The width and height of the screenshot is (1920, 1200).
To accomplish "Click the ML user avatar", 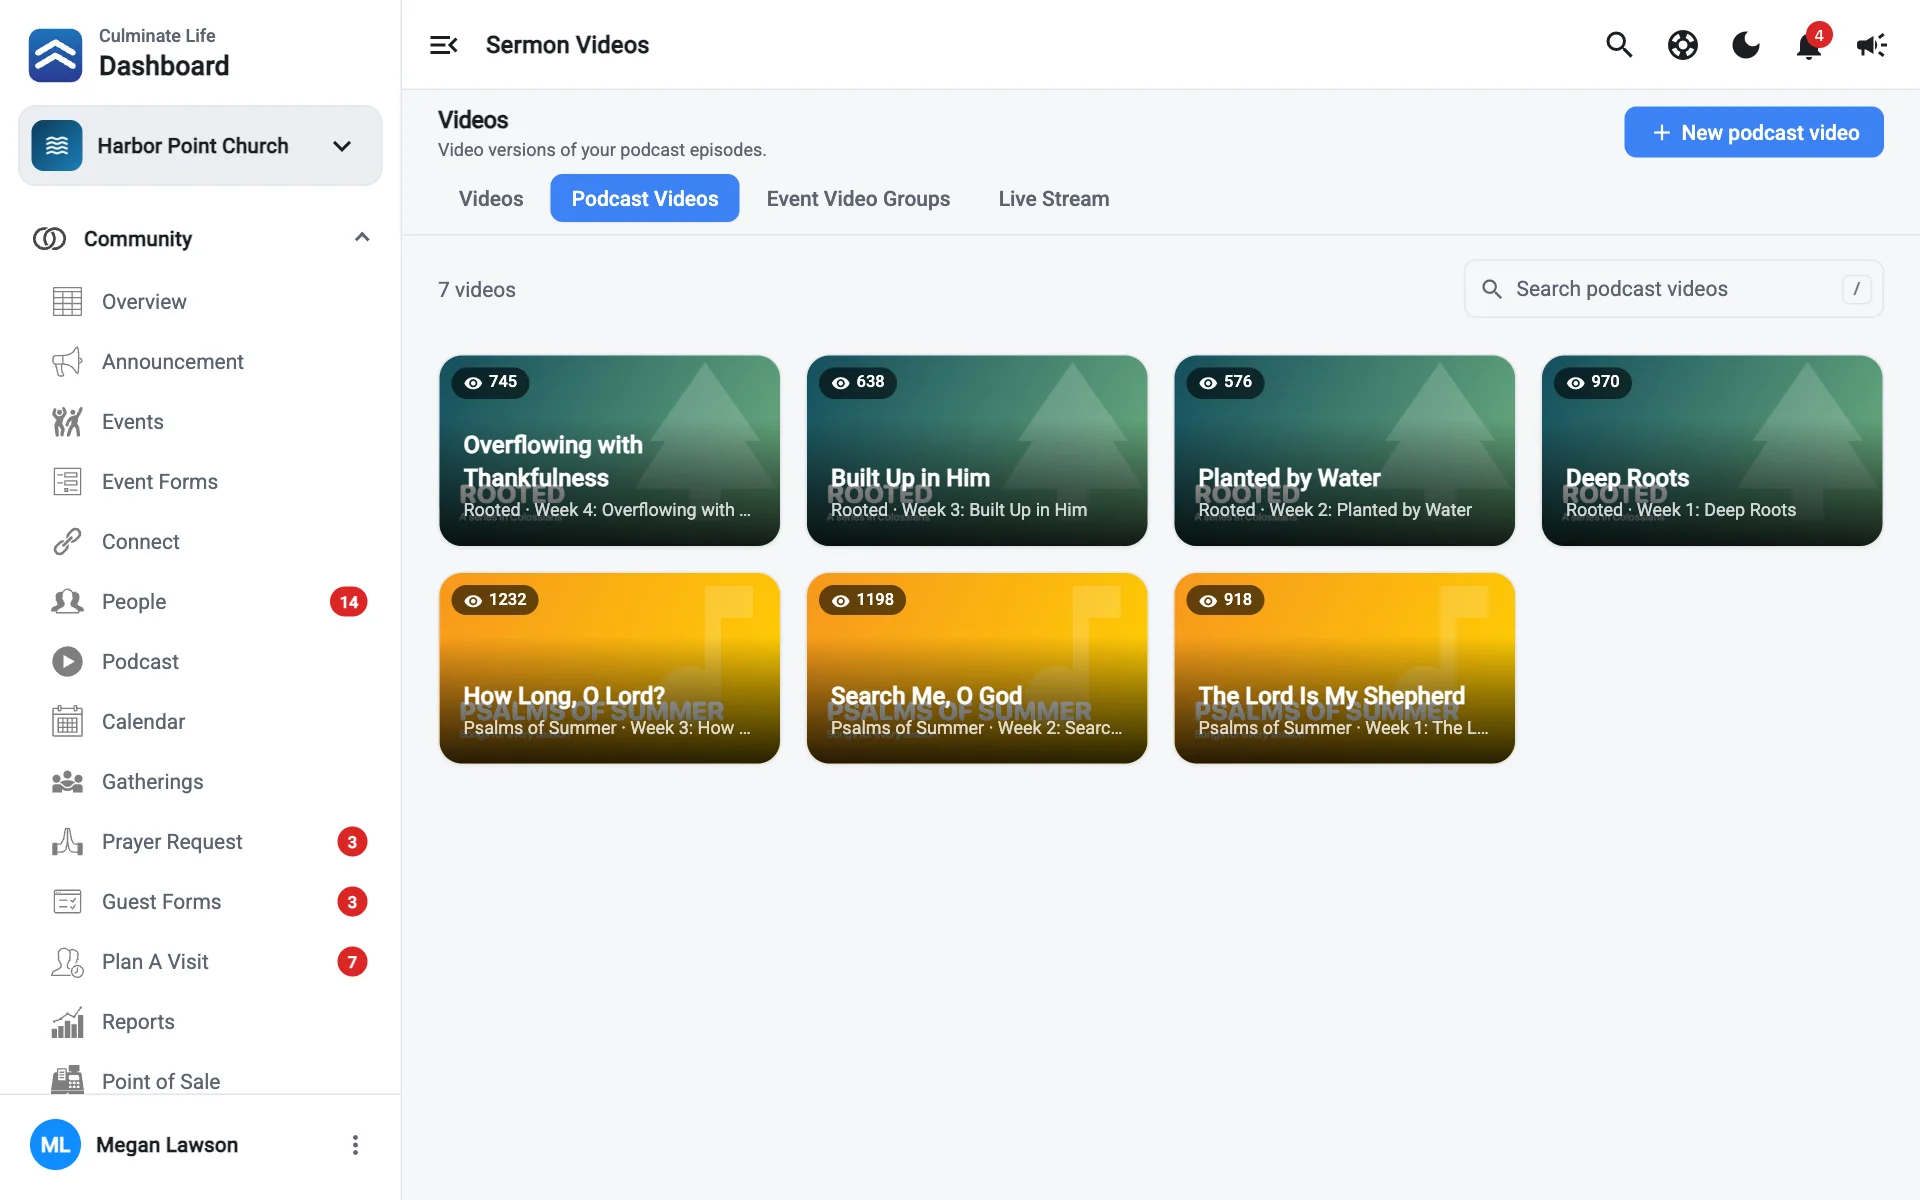I will [x=55, y=1145].
